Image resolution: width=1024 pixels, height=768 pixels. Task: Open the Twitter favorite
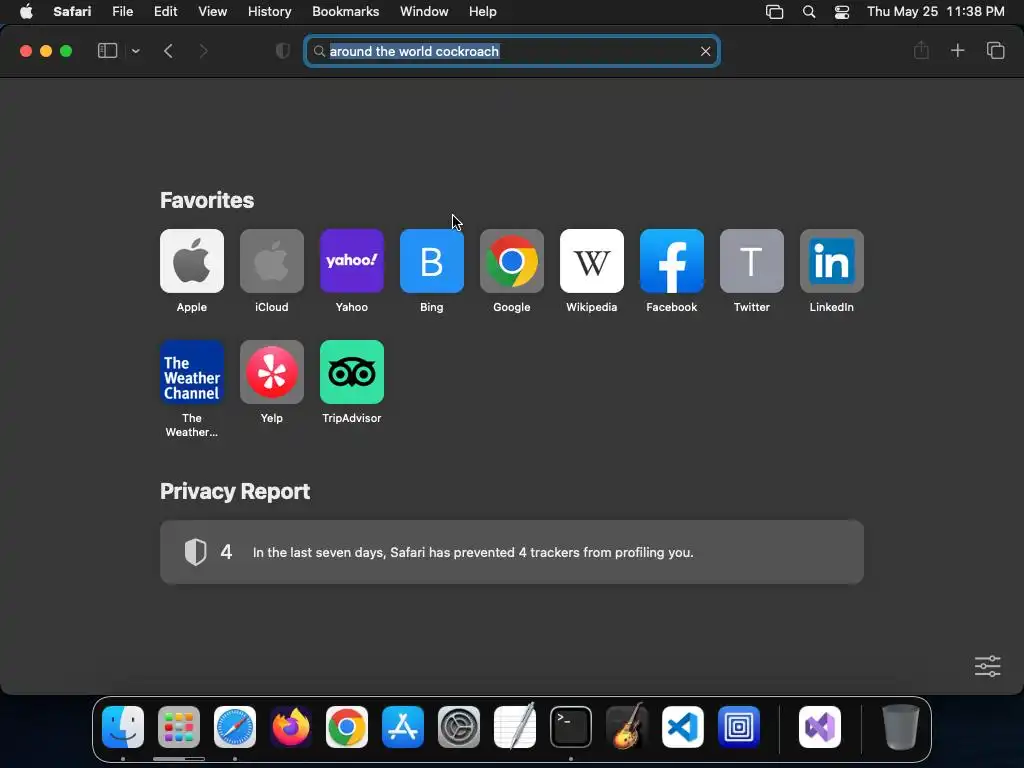click(752, 261)
